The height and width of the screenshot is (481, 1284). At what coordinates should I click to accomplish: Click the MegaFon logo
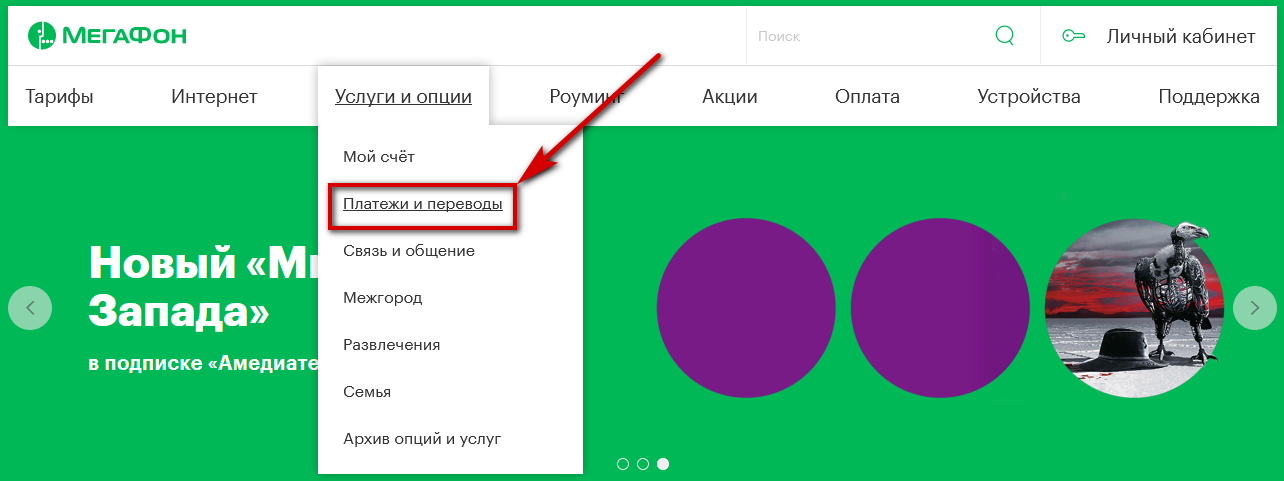(x=107, y=37)
